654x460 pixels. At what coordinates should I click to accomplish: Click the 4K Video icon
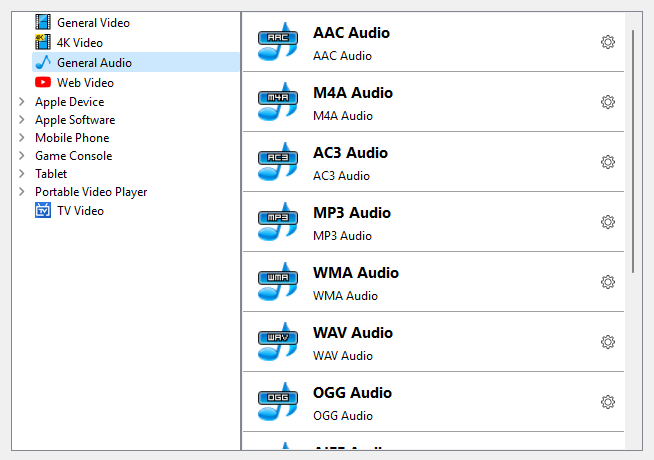(x=43, y=42)
